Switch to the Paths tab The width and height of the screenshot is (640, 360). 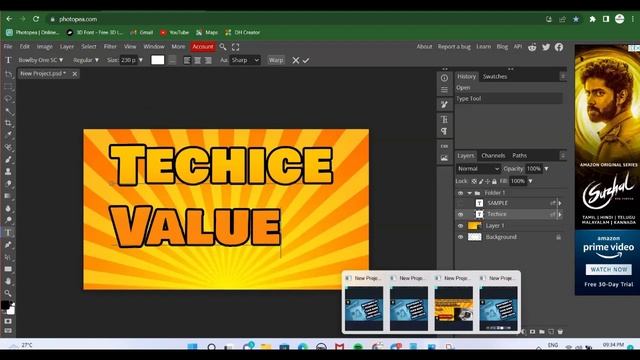coord(519,156)
